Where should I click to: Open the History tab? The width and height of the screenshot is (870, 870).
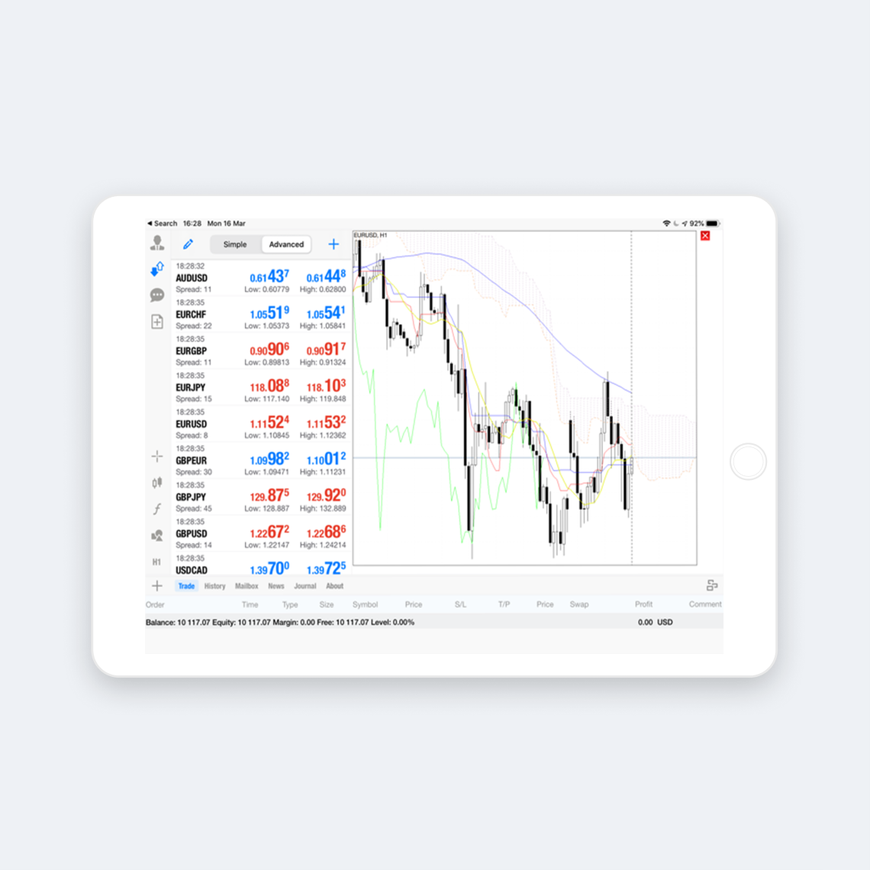[215, 586]
